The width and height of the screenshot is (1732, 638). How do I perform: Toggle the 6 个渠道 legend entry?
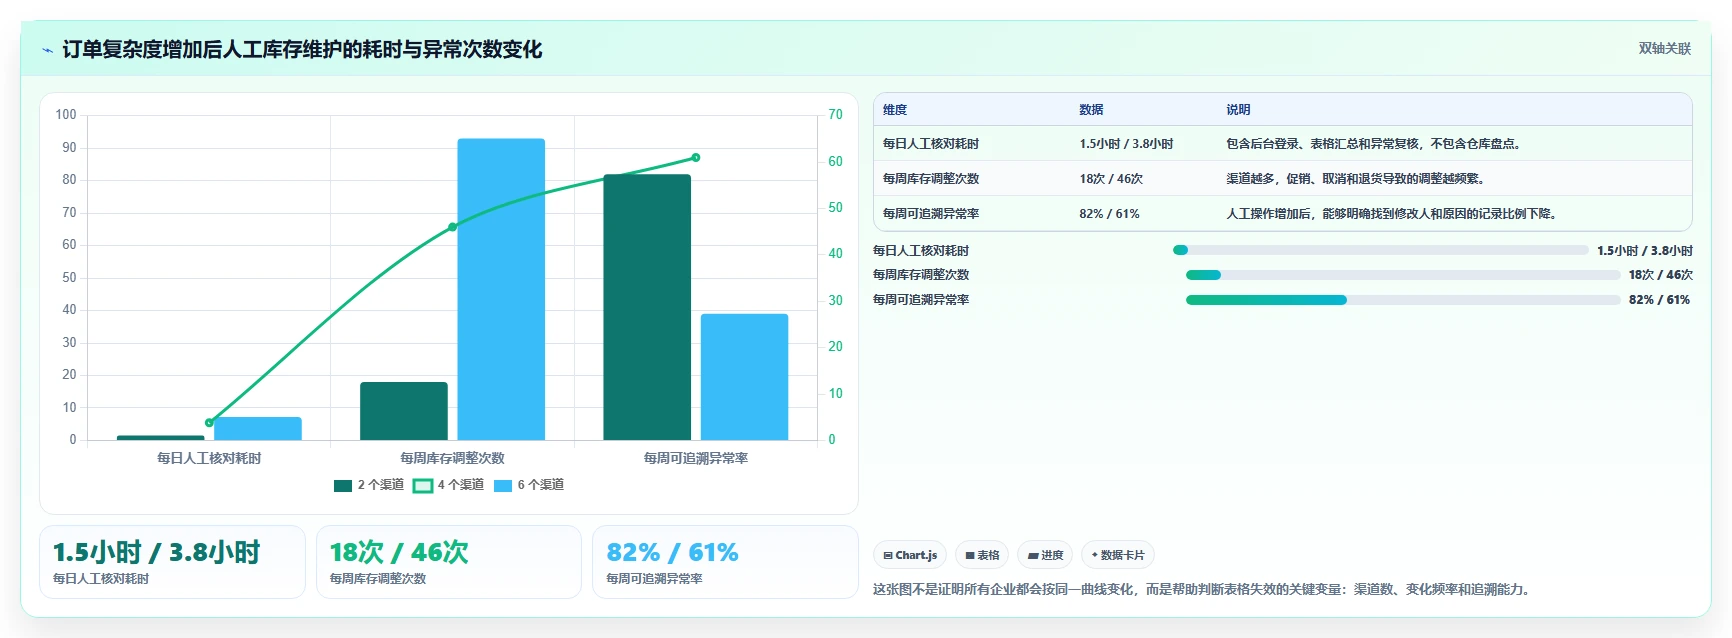point(529,485)
